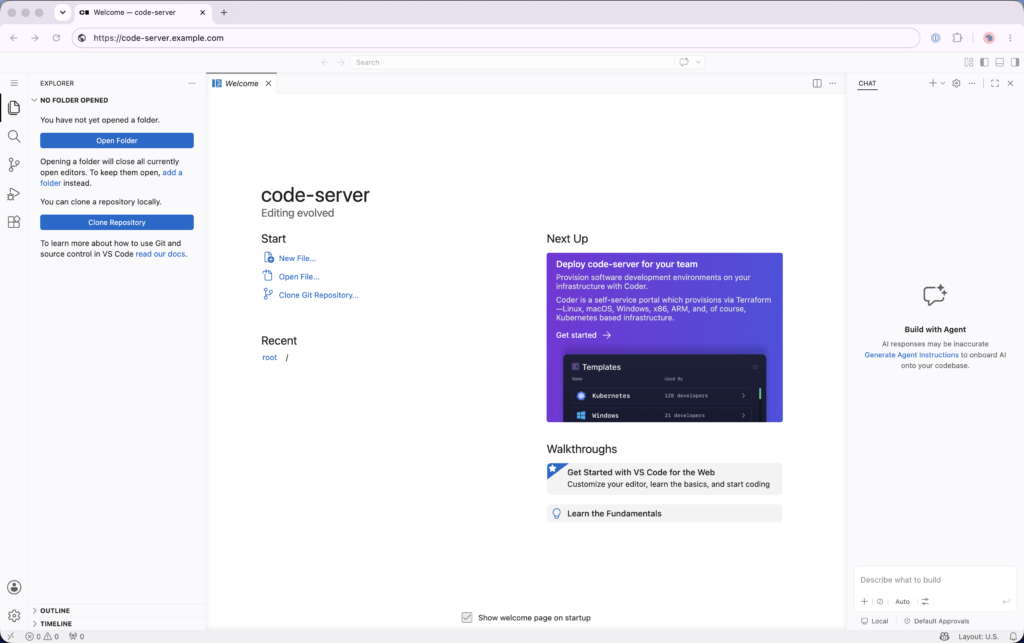Add context with plus in chat input
Screen dimensions: 1024x643
coord(864,601)
